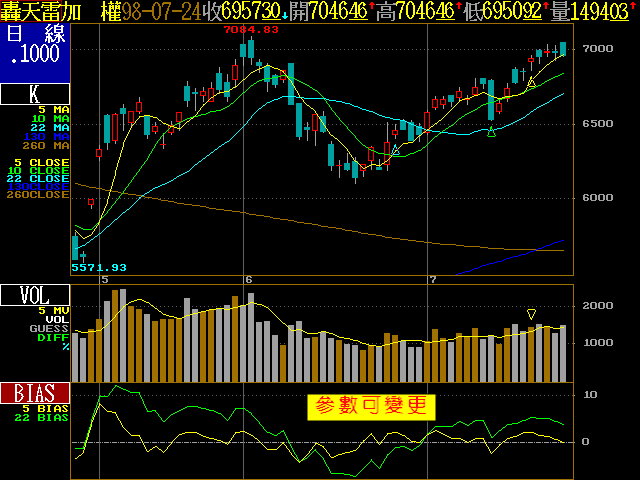Open the K indicator selector box

35,95
